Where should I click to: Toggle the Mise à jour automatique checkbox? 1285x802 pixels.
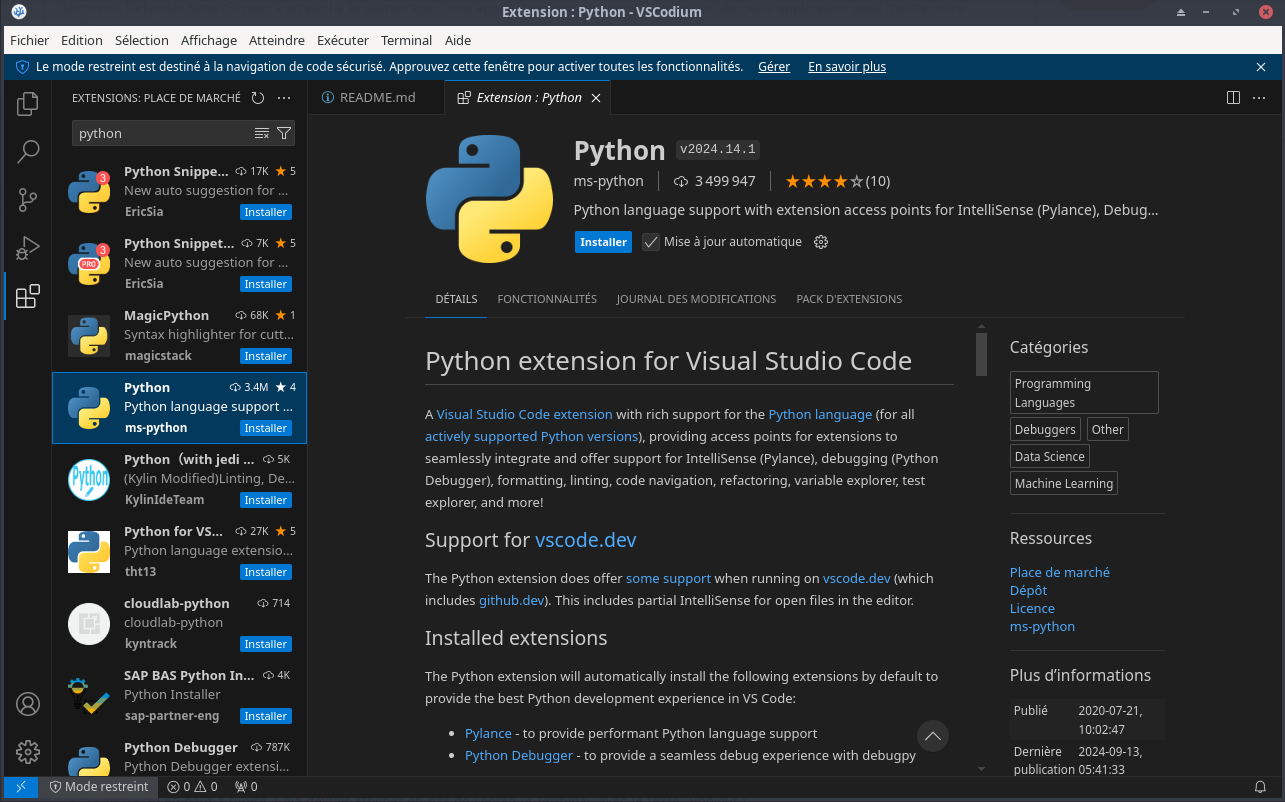click(651, 242)
